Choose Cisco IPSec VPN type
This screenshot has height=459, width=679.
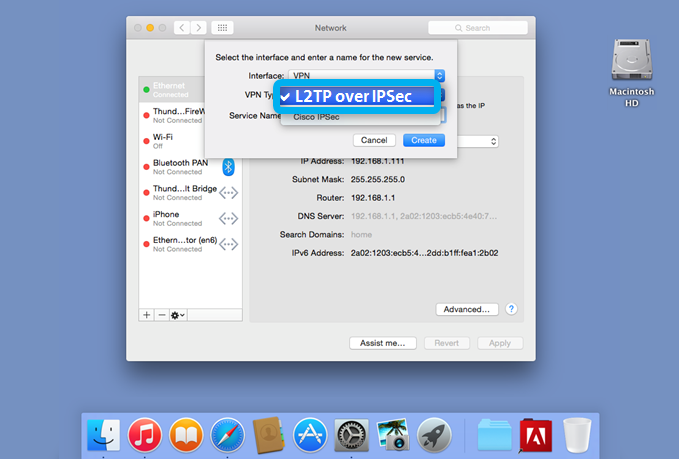[360, 117]
